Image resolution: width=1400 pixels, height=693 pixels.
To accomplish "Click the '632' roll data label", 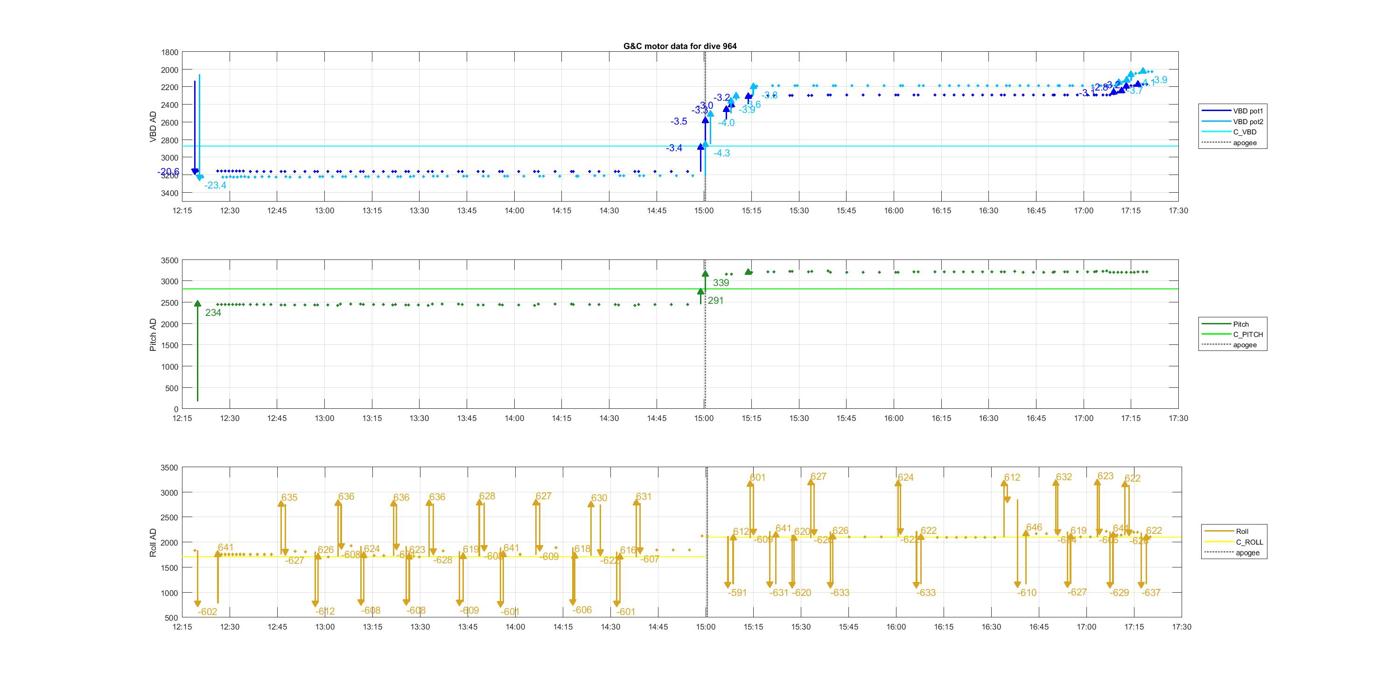I will [1064, 477].
